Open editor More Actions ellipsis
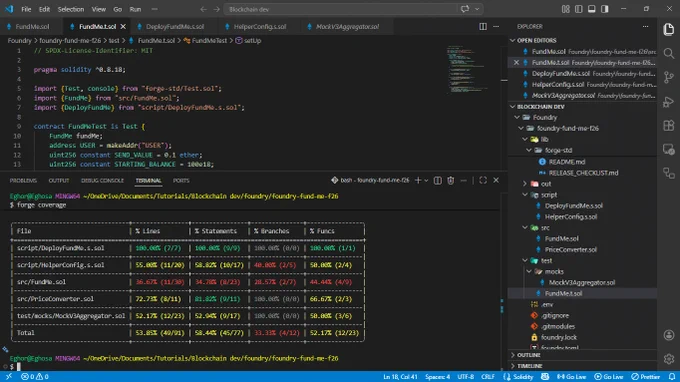The height and width of the screenshot is (382, 680). [x=496, y=26]
